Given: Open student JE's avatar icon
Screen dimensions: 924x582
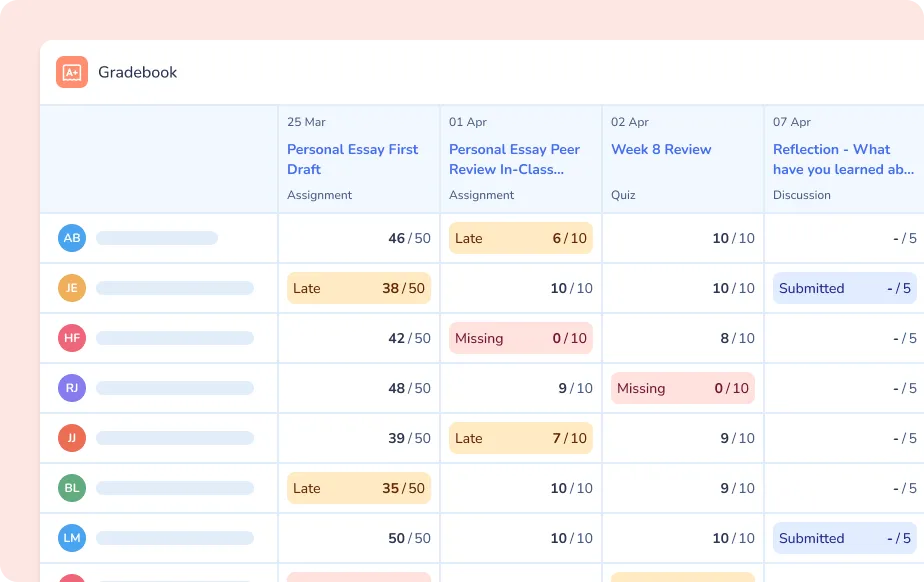Looking at the screenshot, I should tap(71, 288).
